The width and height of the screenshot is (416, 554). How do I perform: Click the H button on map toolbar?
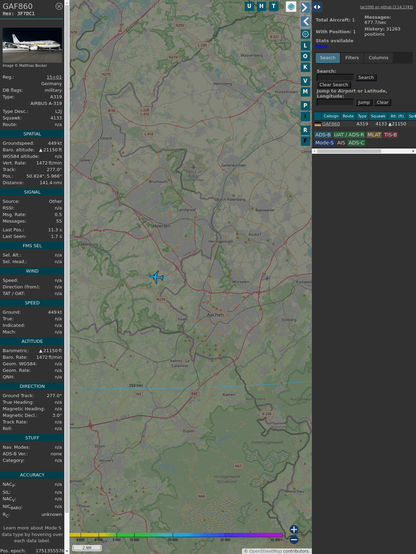[x=262, y=6]
